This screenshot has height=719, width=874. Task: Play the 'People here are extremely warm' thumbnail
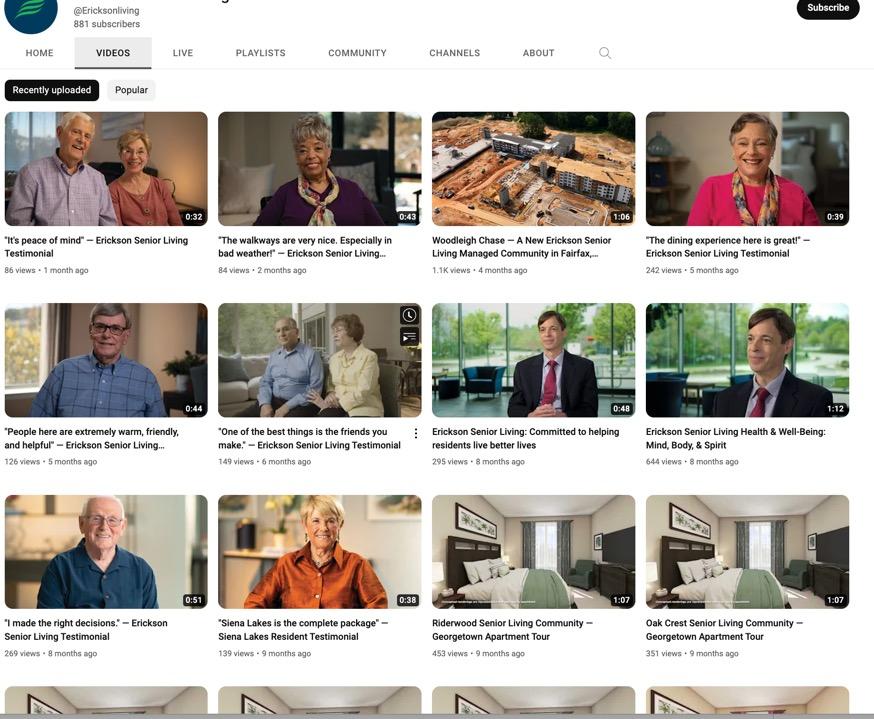(x=106, y=360)
